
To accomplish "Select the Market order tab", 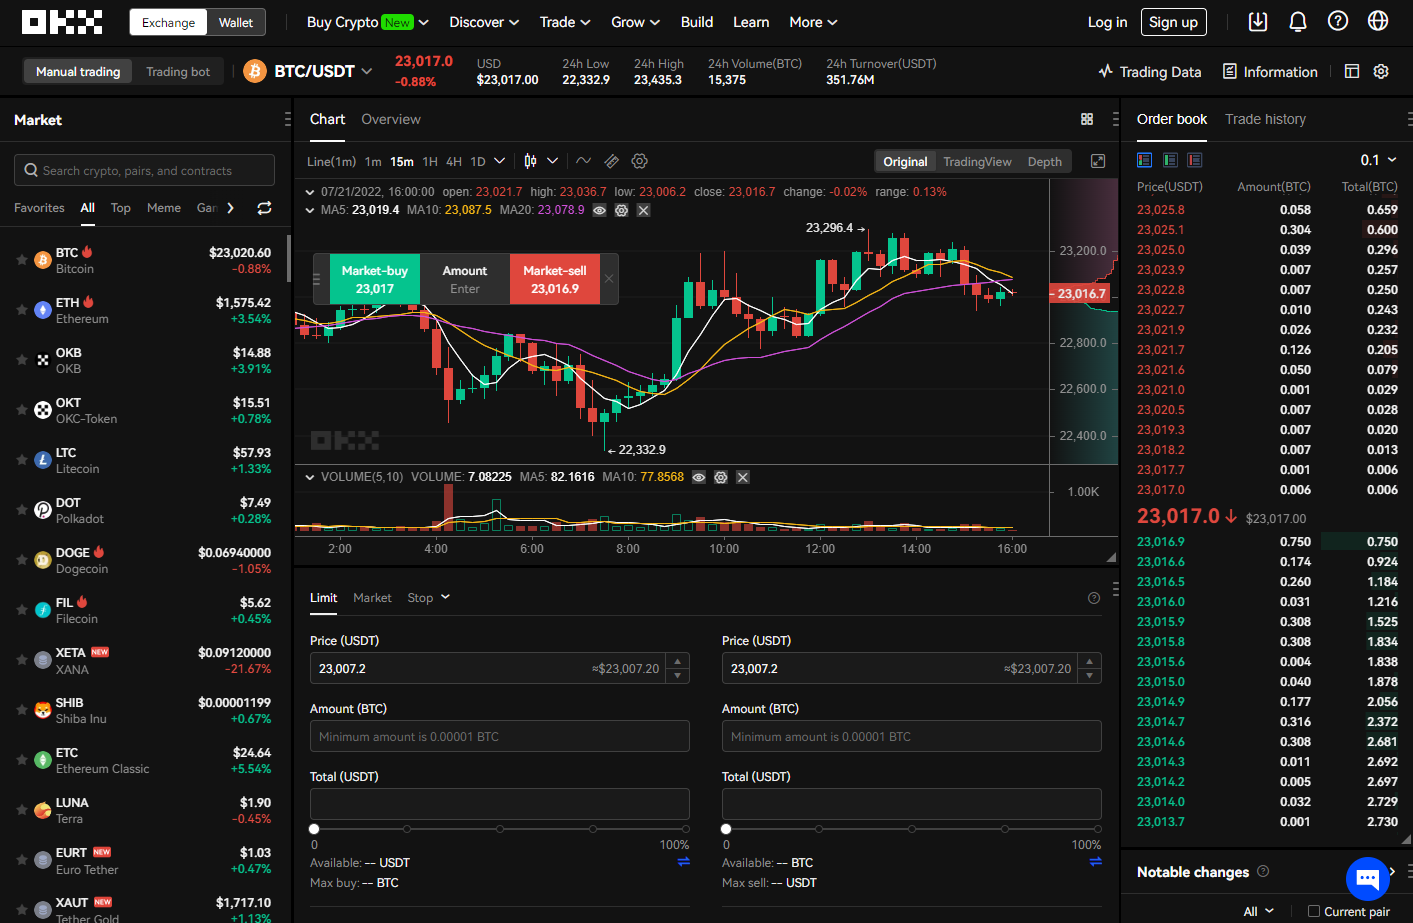I will click(372, 598).
